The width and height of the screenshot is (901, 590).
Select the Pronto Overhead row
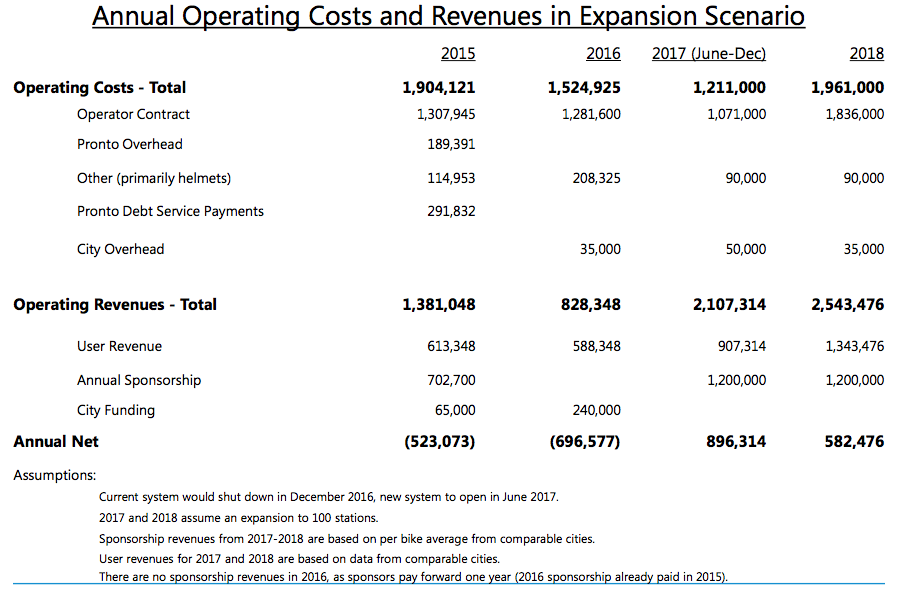point(130,144)
